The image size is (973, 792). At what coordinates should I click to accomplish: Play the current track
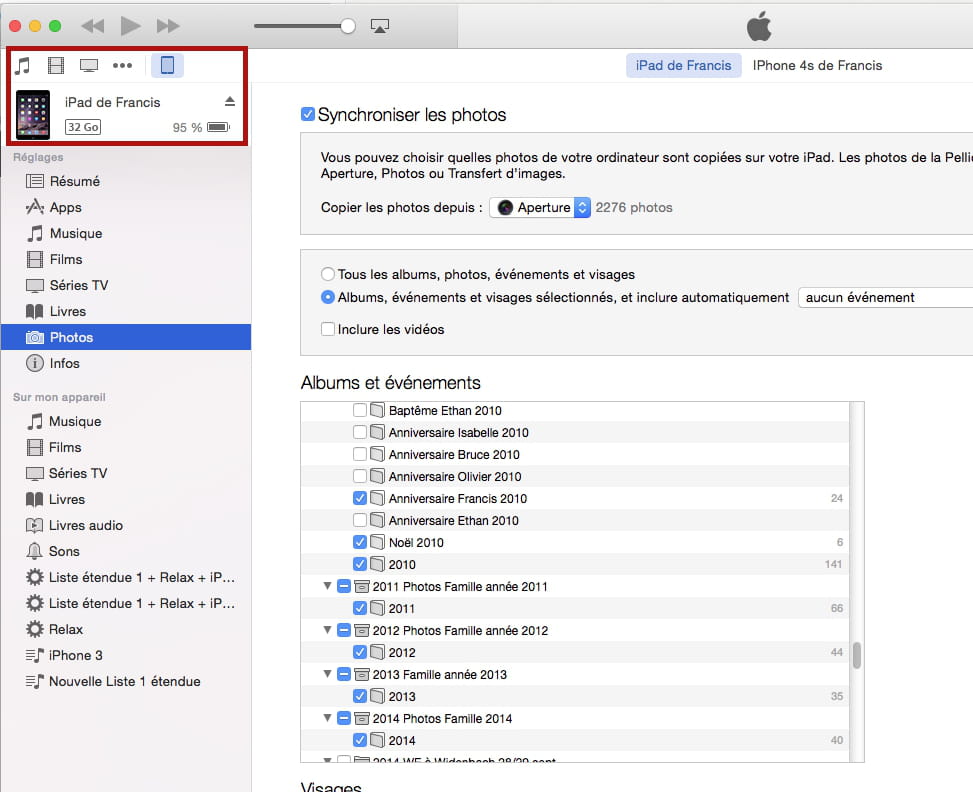(130, 26)
